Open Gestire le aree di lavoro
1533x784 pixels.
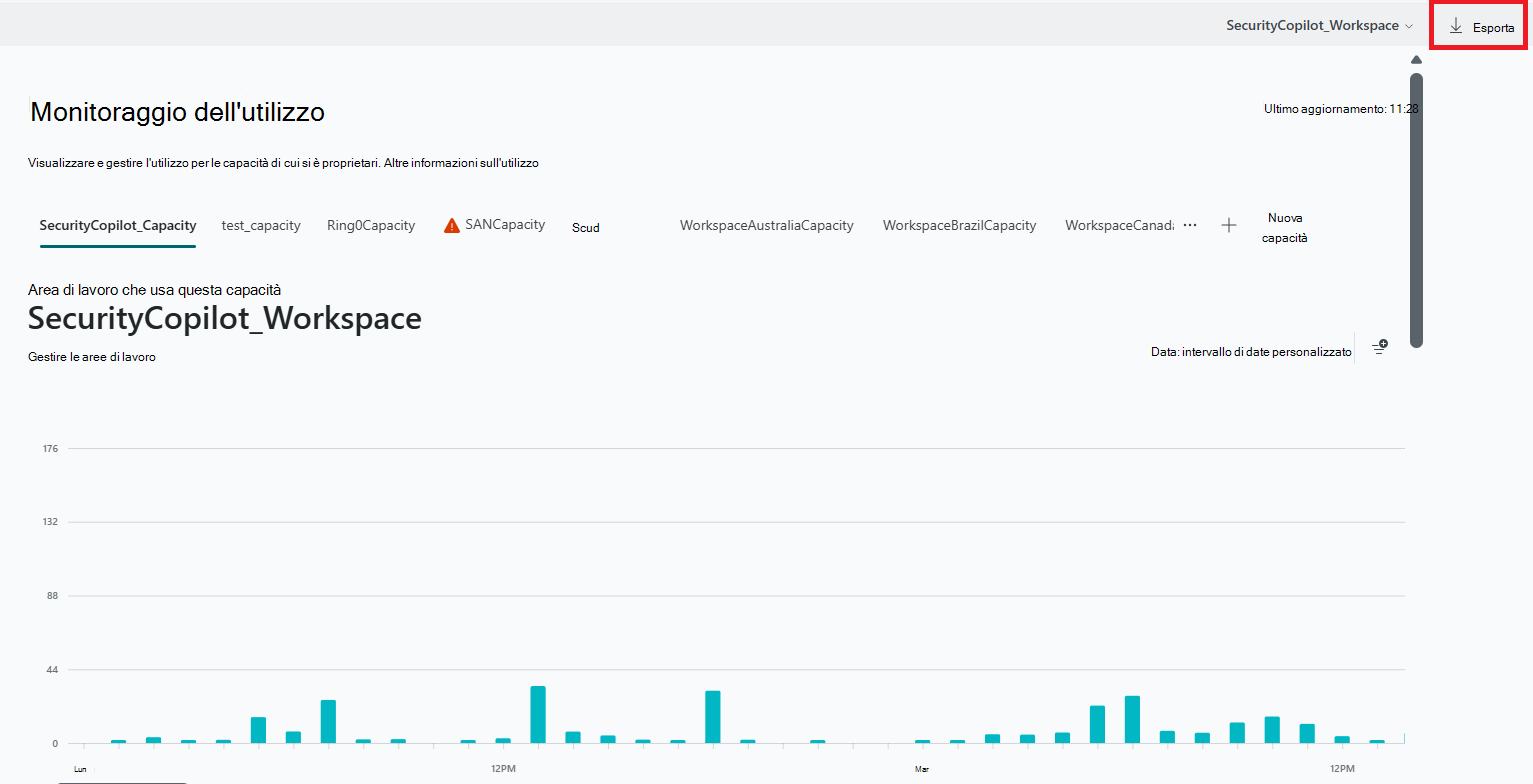coord(91,356)
